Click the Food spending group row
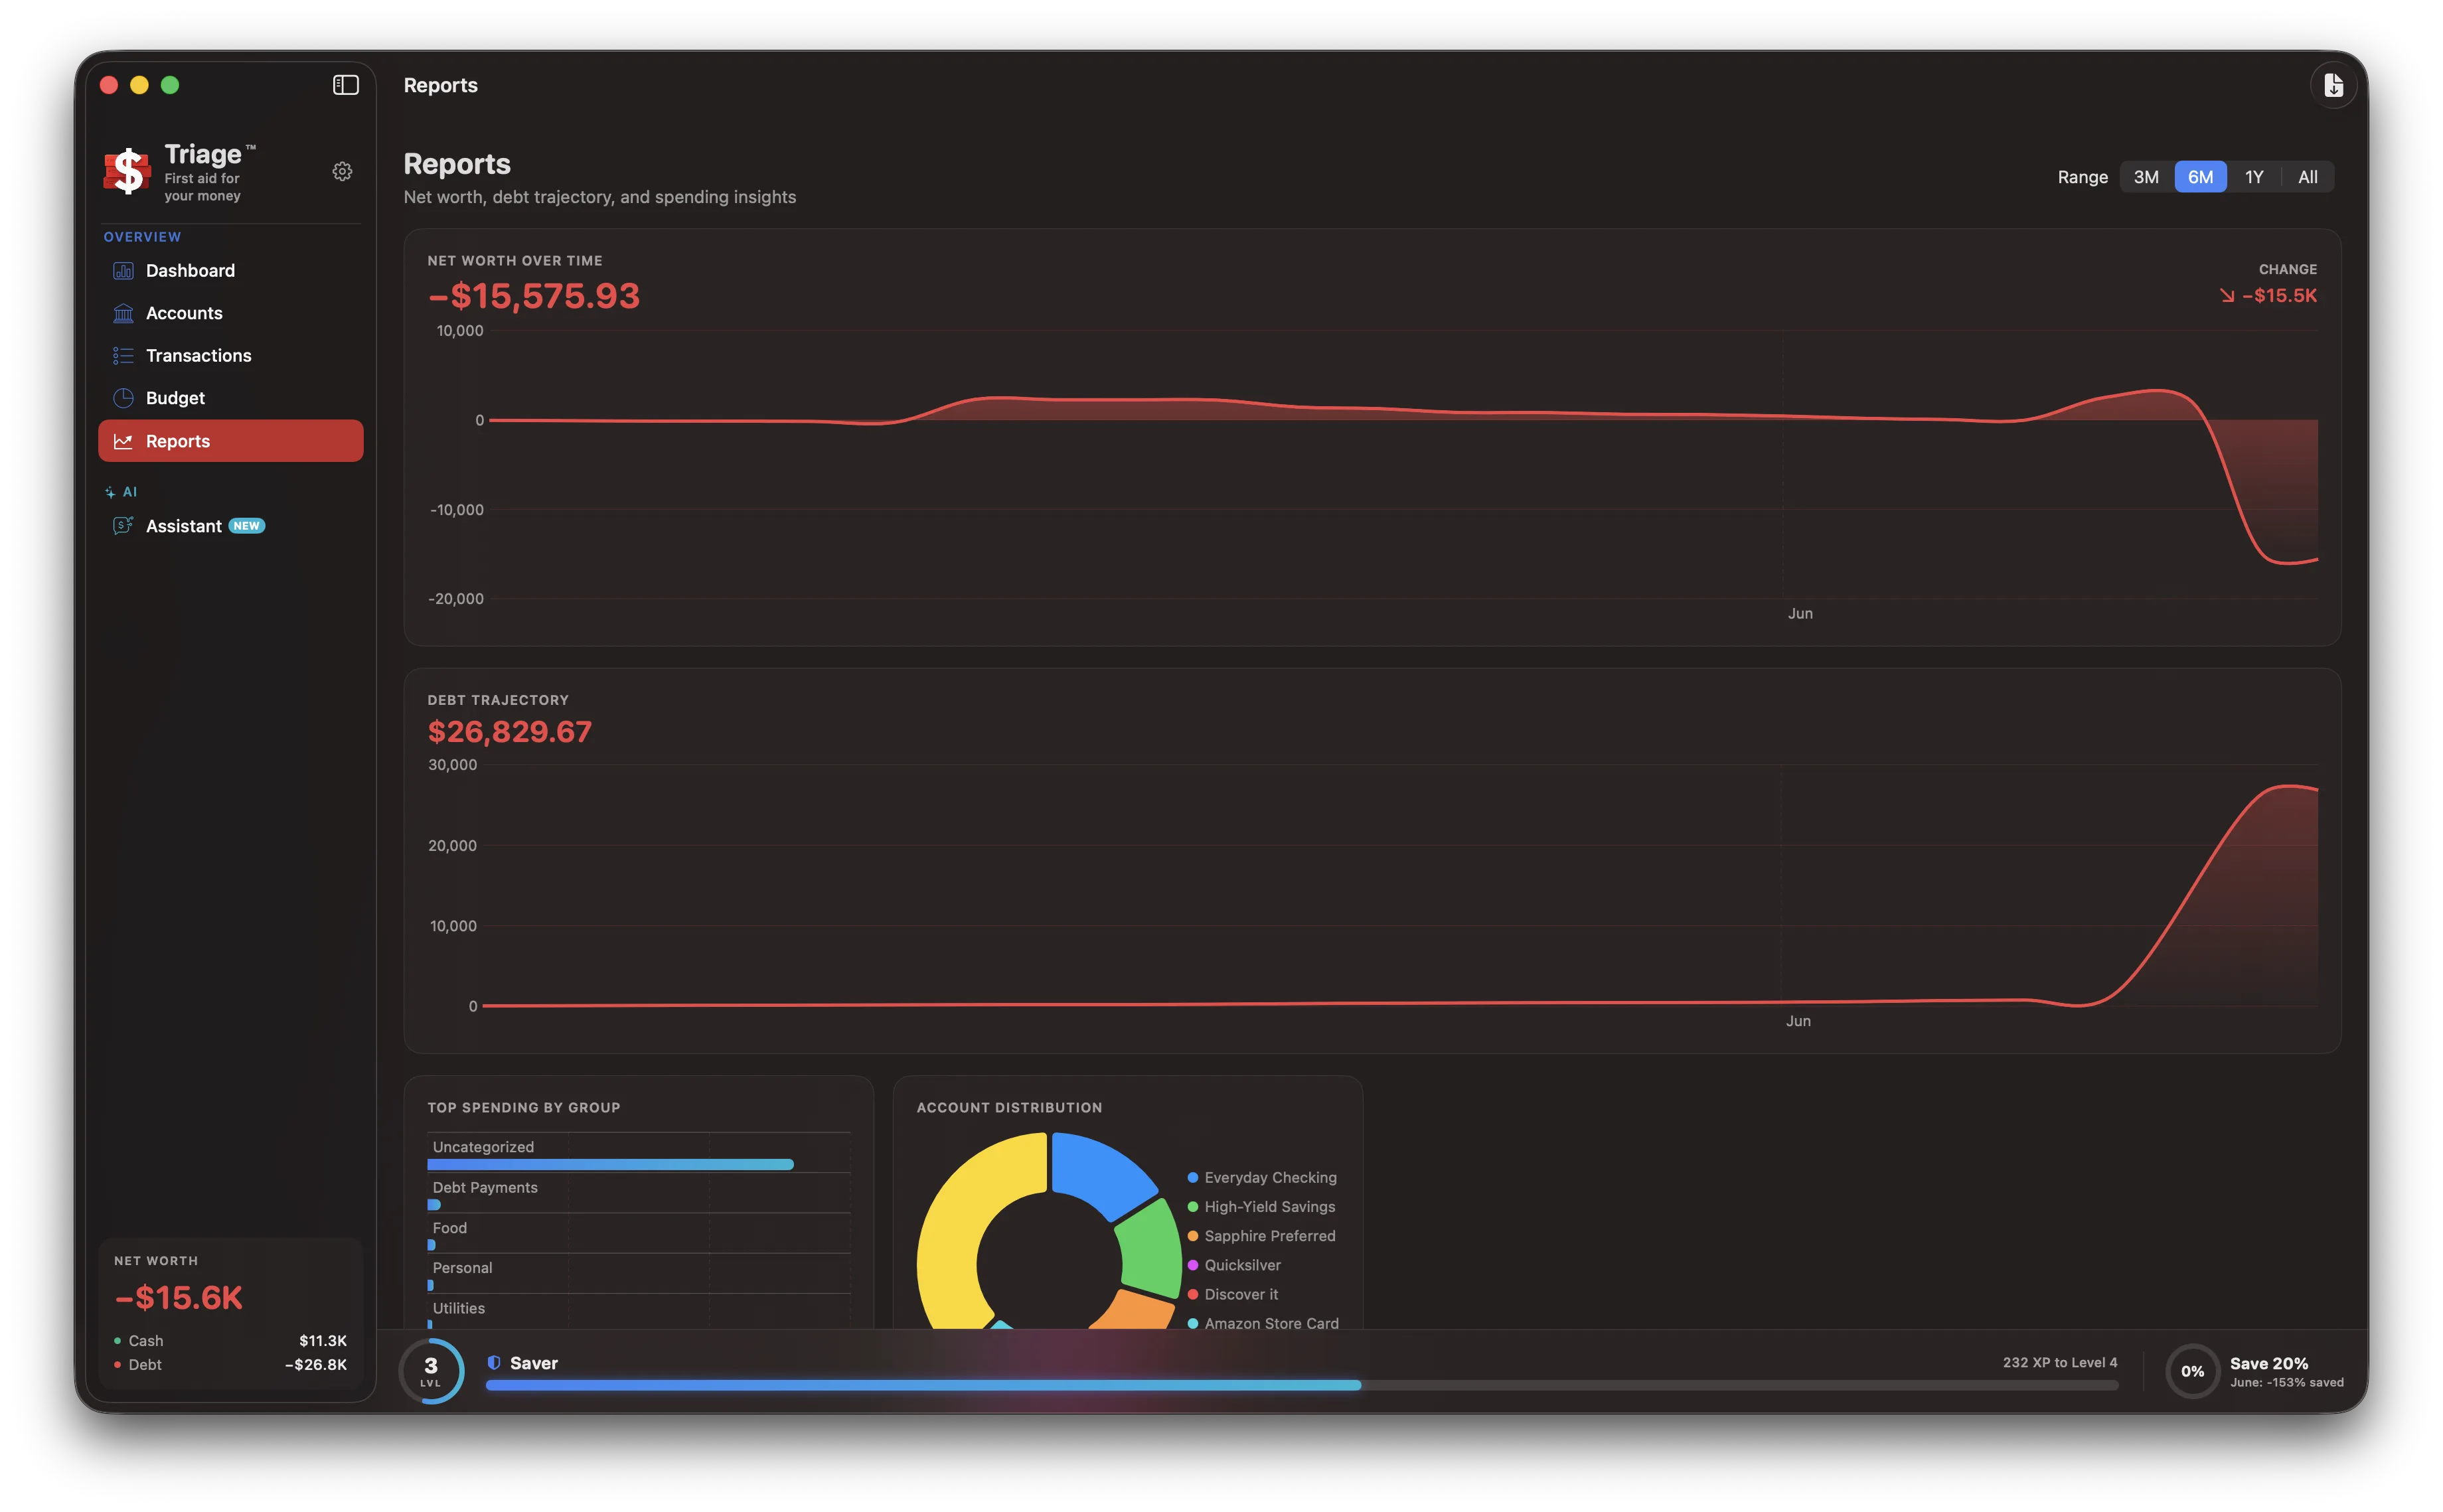 tap(639, 1234)
